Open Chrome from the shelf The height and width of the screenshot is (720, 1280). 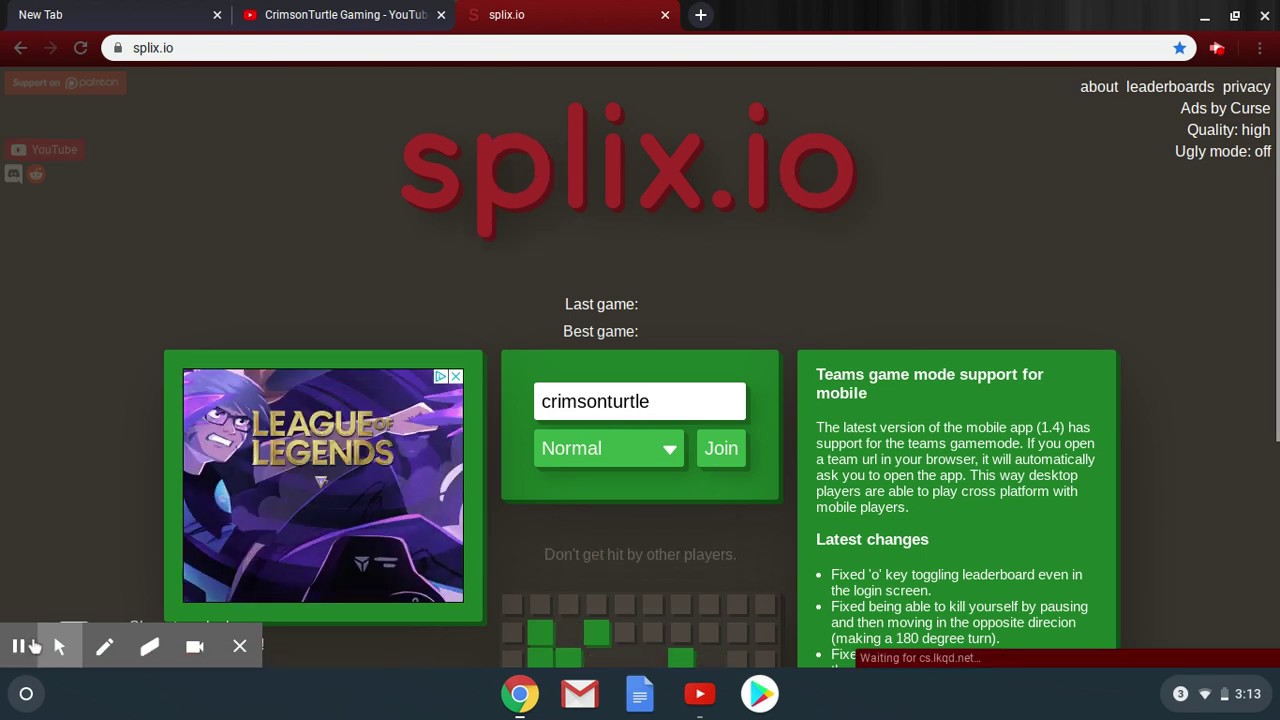pos(520,694)
